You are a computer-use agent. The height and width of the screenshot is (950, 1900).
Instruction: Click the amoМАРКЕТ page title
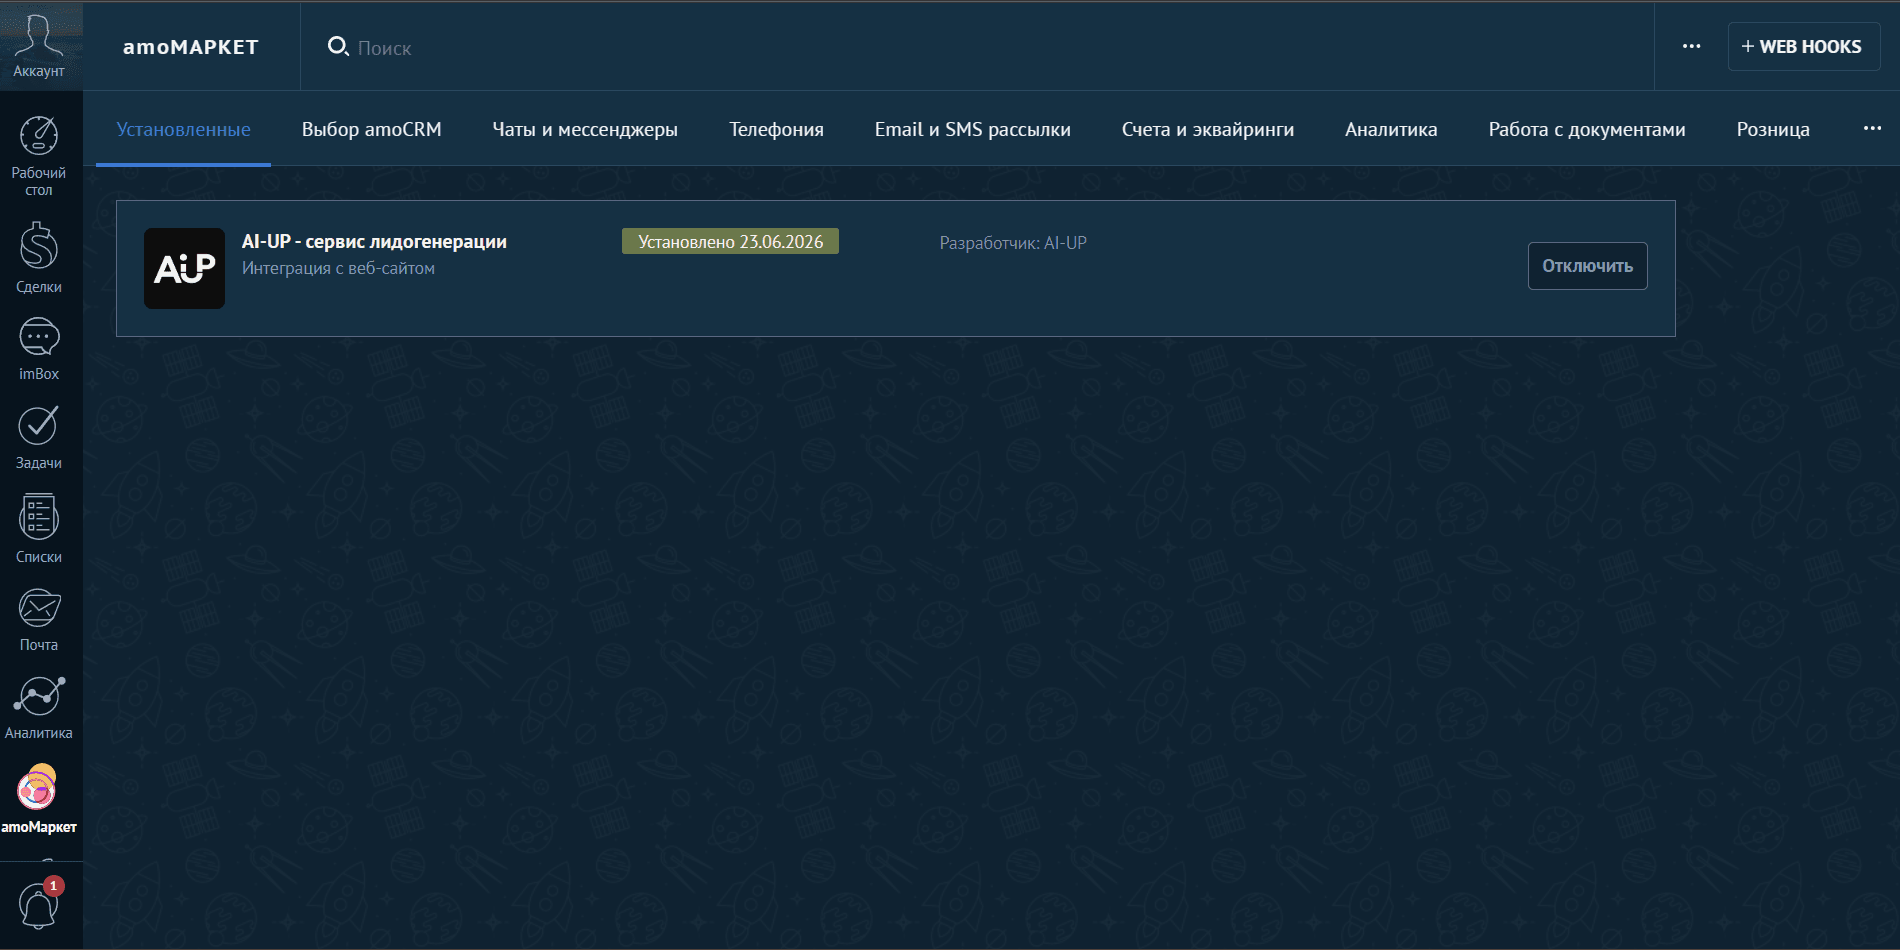pos(190,47)
